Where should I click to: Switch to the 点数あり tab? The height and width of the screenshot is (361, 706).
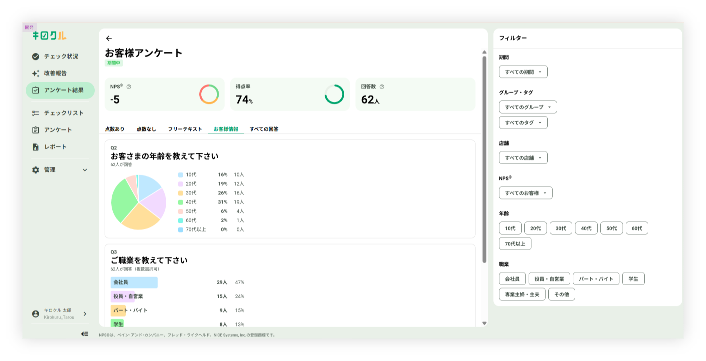115,129
